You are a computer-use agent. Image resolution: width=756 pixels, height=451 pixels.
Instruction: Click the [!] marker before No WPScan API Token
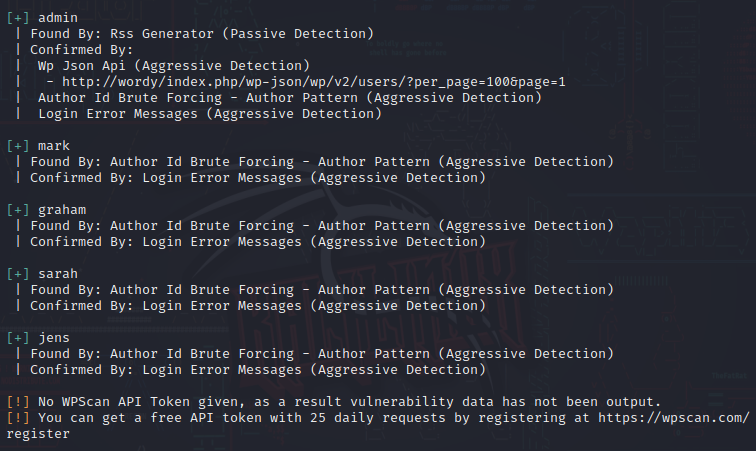click(x=18, y=402)
